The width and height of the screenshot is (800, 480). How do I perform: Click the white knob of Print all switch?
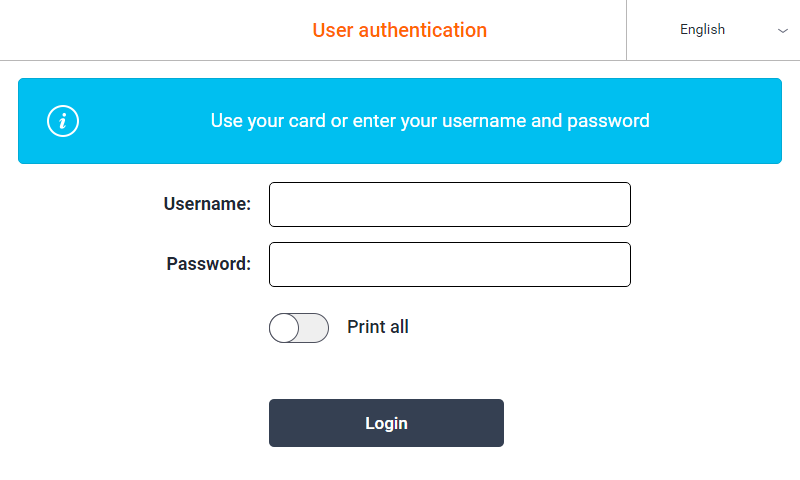click(284, 327)
